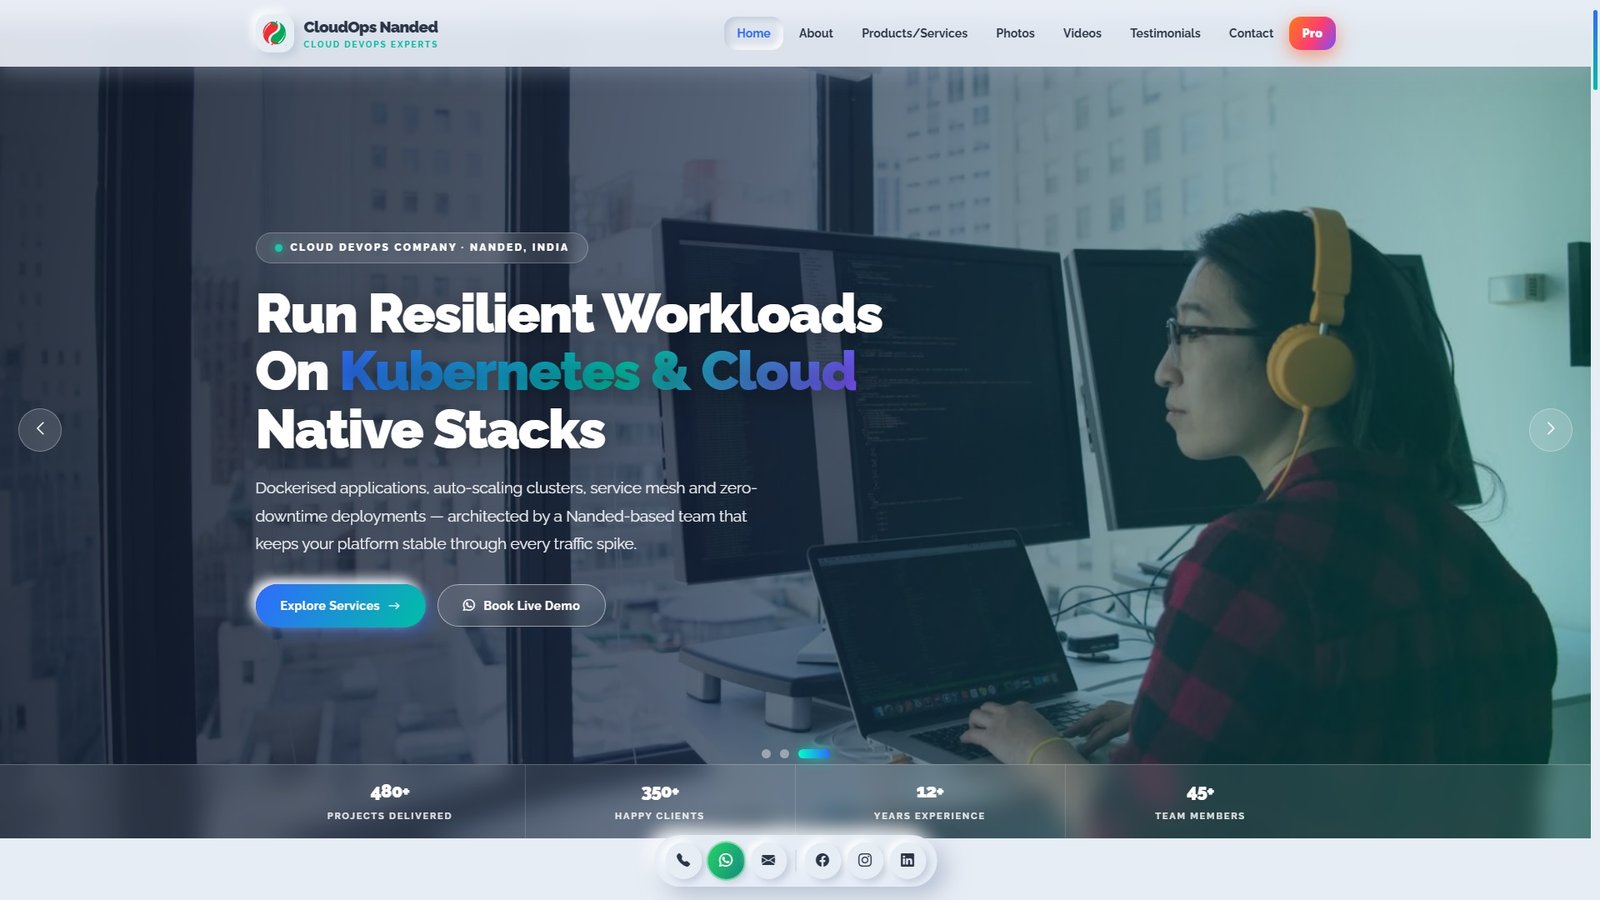Click the email envelope icon

pos(768,860)
